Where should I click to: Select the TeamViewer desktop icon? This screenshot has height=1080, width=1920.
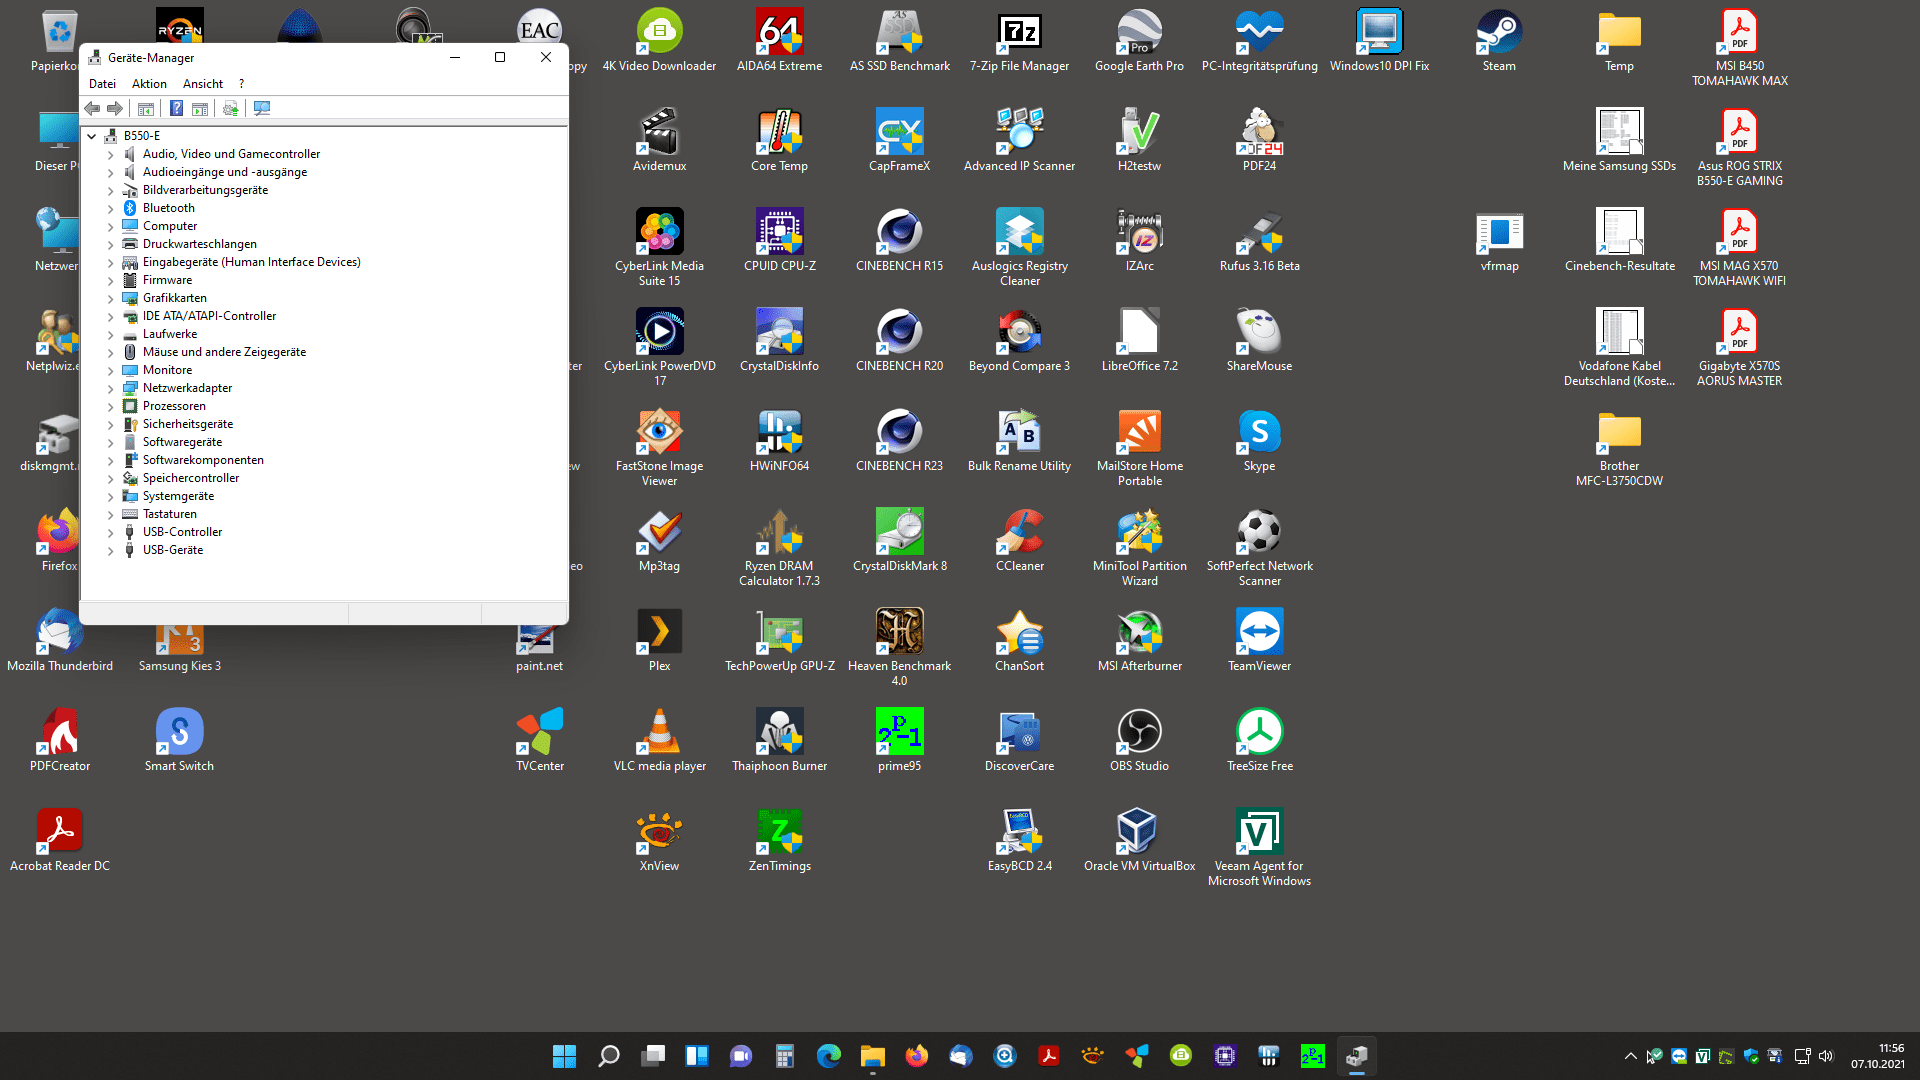pyautogui.click(x=1260, y=641)
